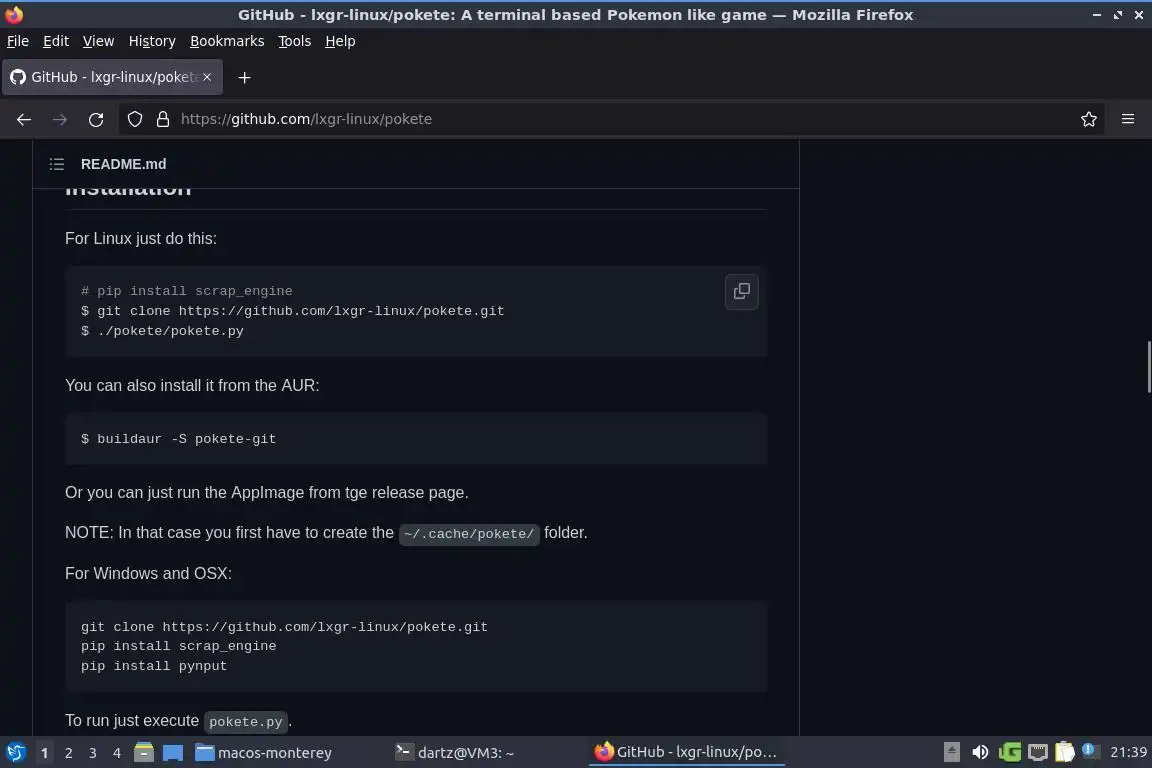Close the GitHub lxgr-linux/pokete tab
Screen dimensions: 1152x768
tap(207, 77)
